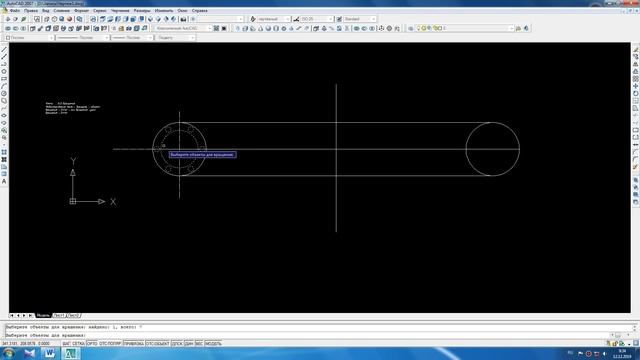Open the Размеры menu
The image size is (640, 360).
142,11
